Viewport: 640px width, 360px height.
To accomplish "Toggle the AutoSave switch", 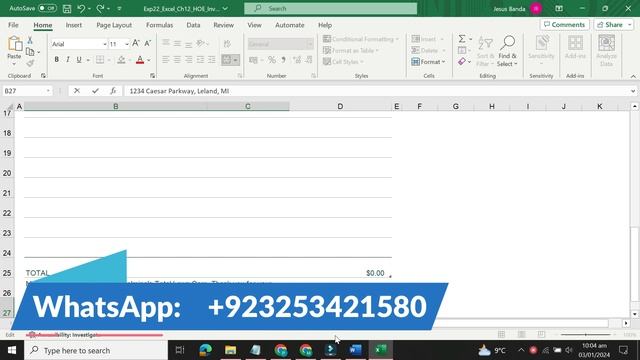I will tap(47, 8).
